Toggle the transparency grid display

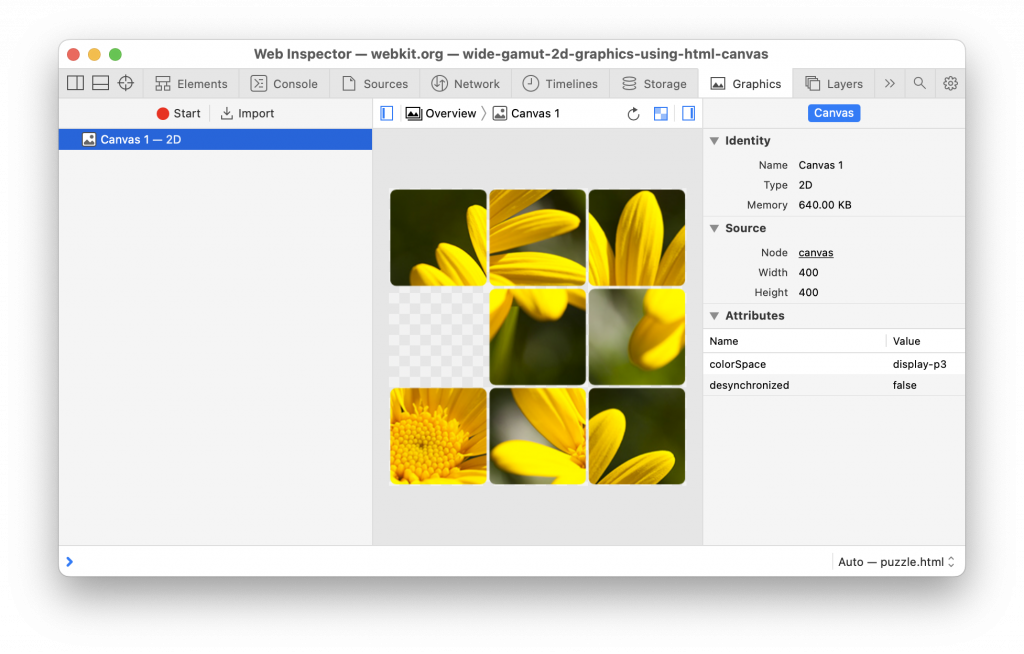tap(660, 114)
